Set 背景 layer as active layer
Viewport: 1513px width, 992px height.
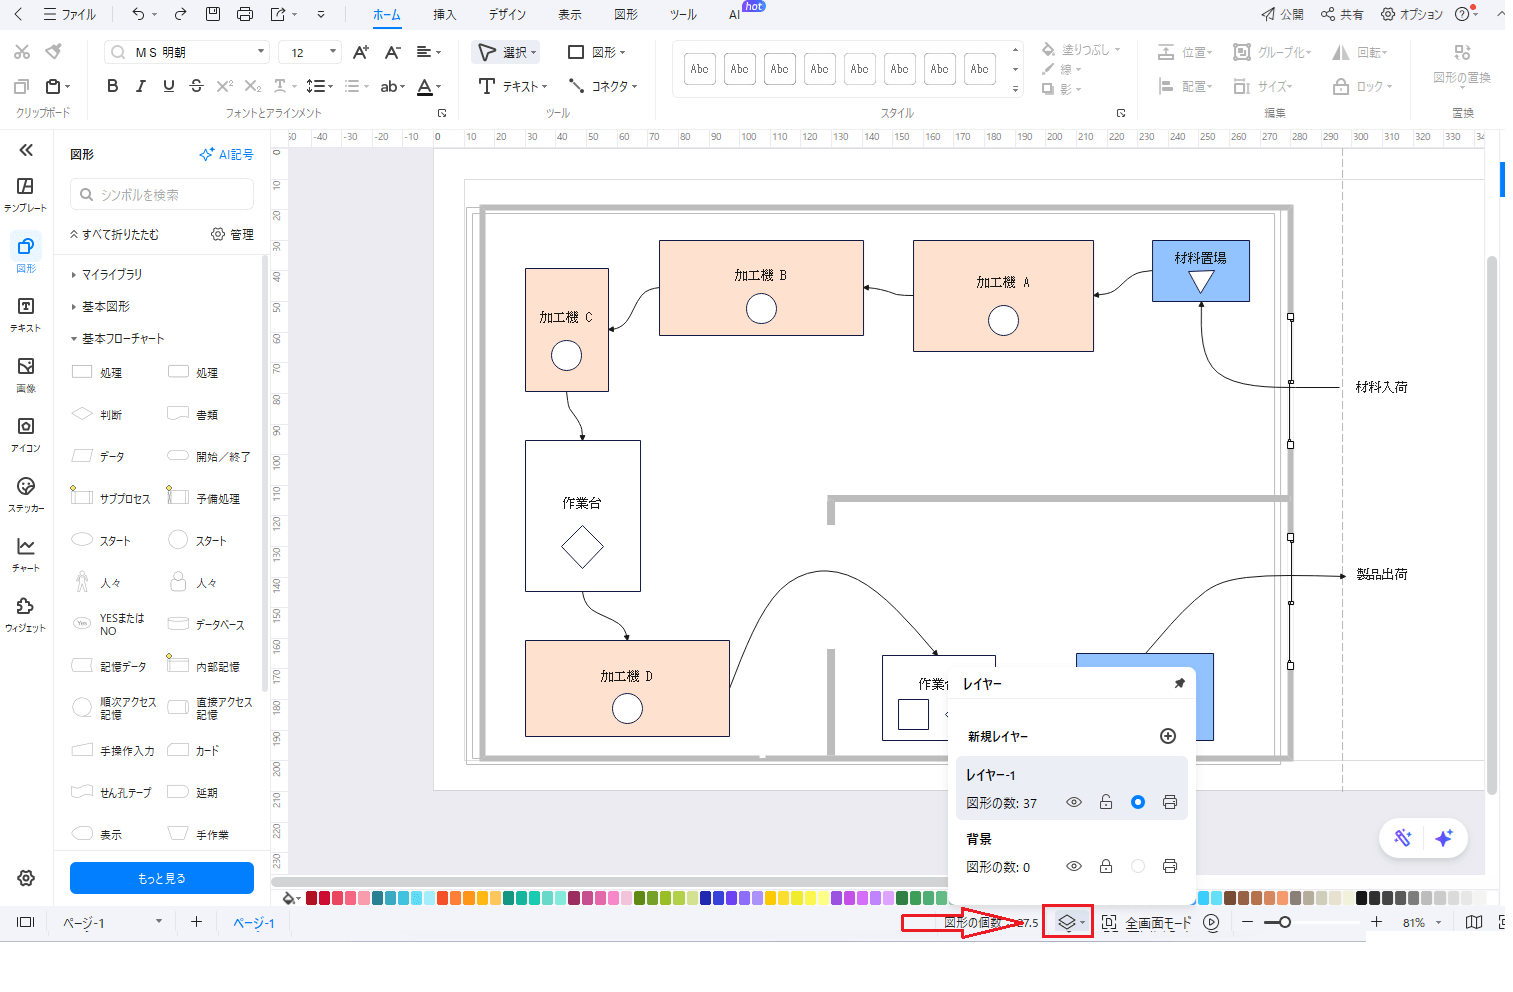(x=1138, y=866)
